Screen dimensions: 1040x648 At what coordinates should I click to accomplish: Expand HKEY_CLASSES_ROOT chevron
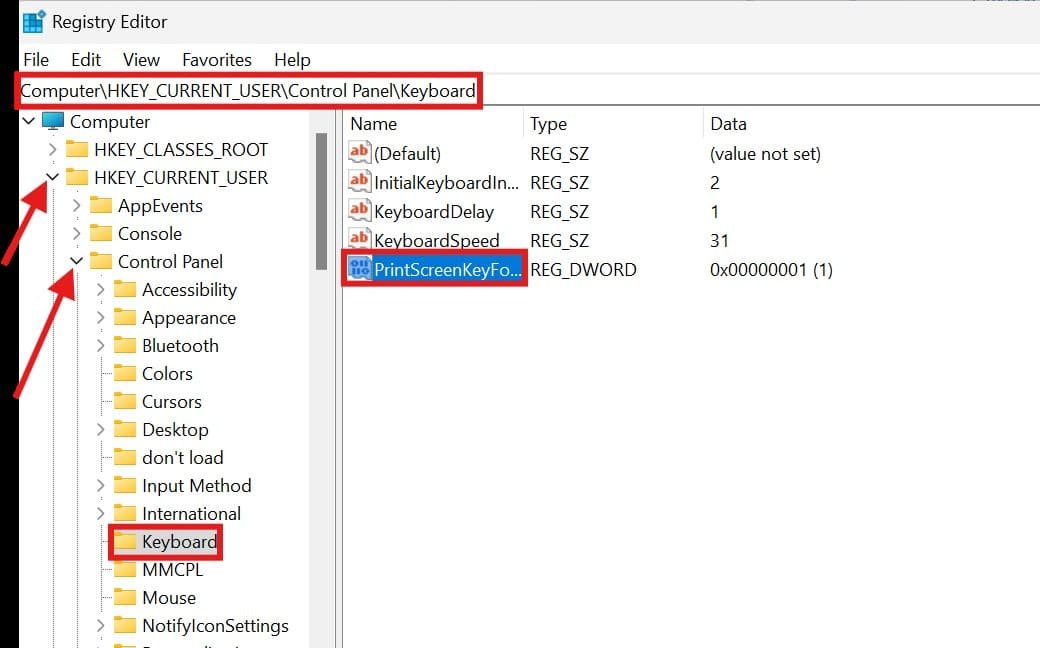pyautogui.click(x=52, y=149)
